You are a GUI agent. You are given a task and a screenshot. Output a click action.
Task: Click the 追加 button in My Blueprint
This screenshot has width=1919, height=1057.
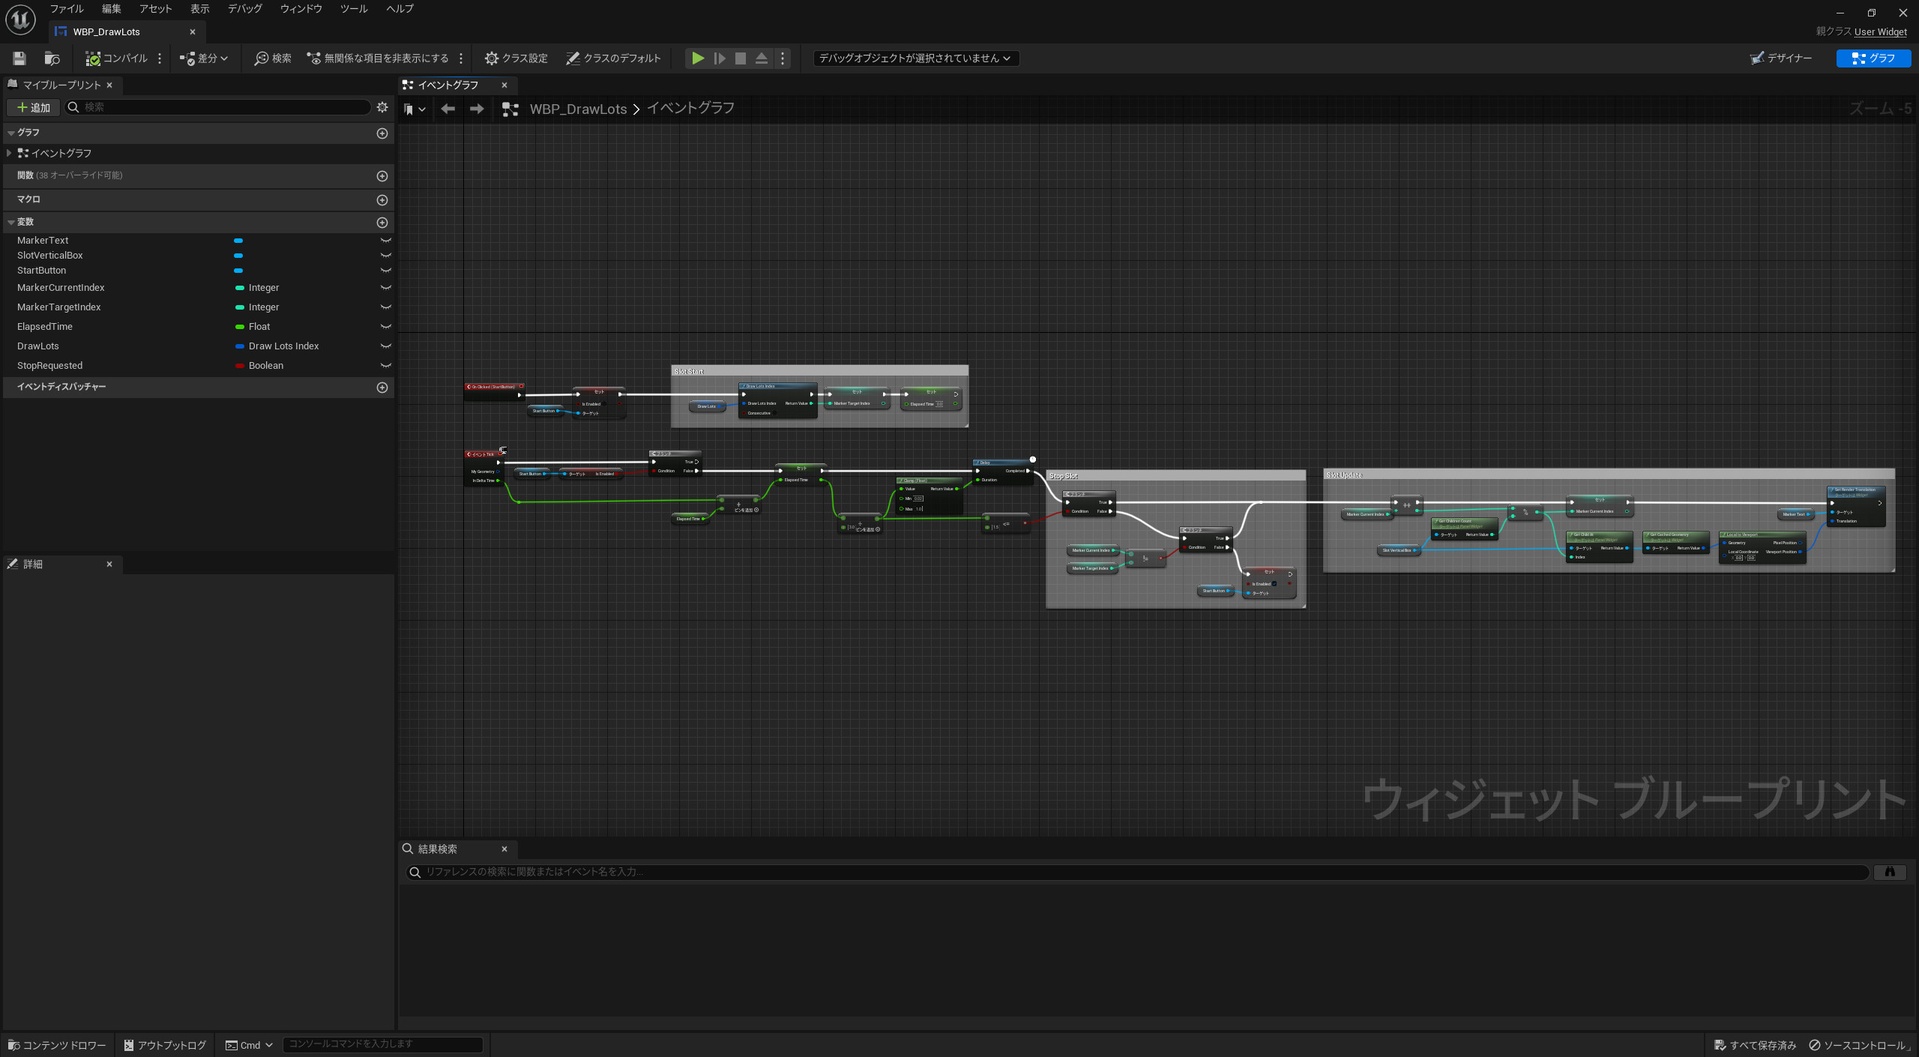(x=34, y=107)
